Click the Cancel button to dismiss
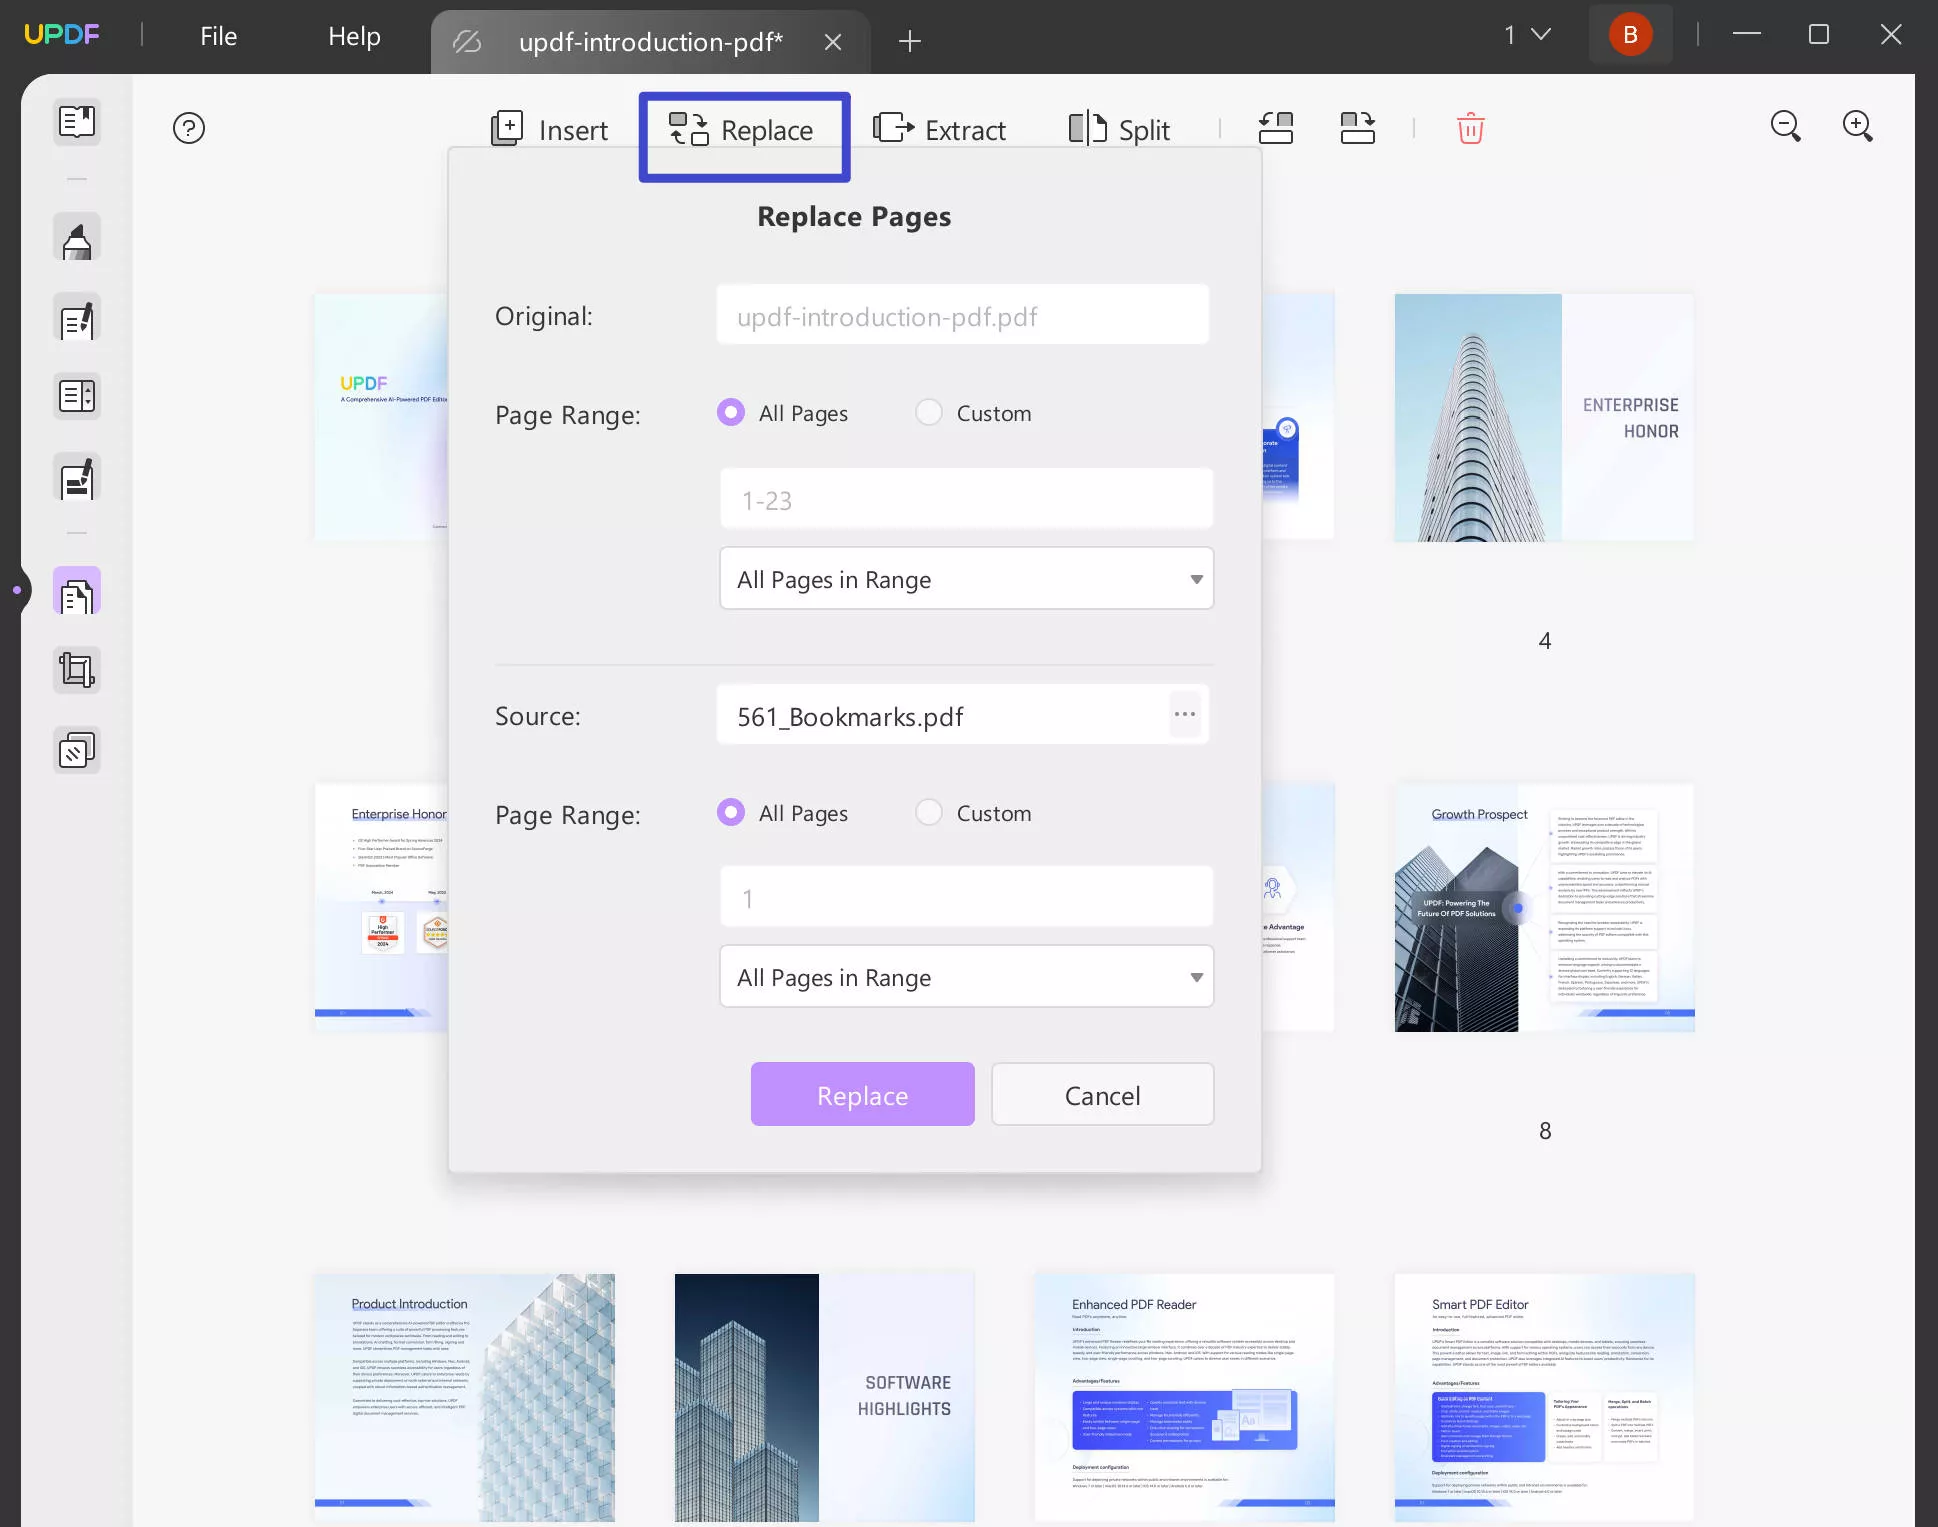Image resolution: width=1938 pixels, height=1527 pixels. [x=1103, y=1093]
